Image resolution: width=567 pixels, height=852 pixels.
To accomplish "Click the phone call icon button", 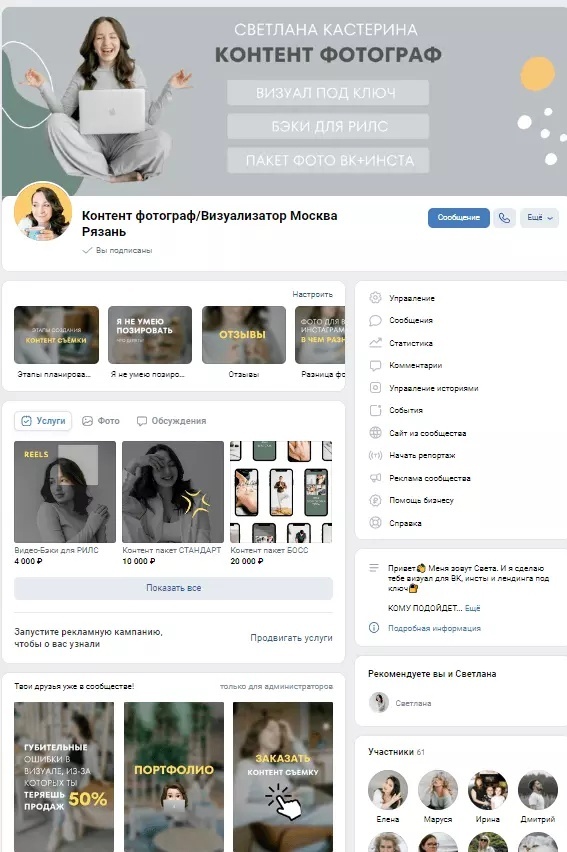I will click(504, 218).
